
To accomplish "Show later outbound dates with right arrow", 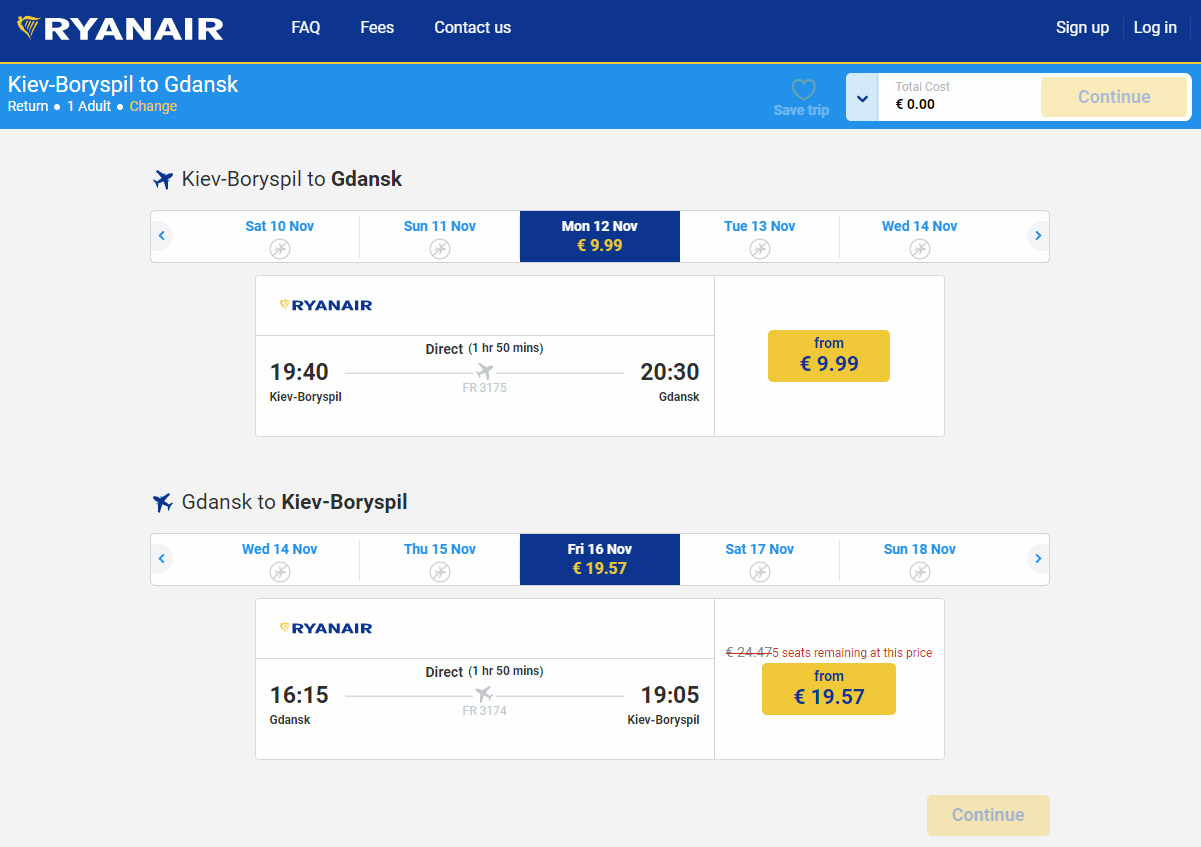I will 1038,236.
